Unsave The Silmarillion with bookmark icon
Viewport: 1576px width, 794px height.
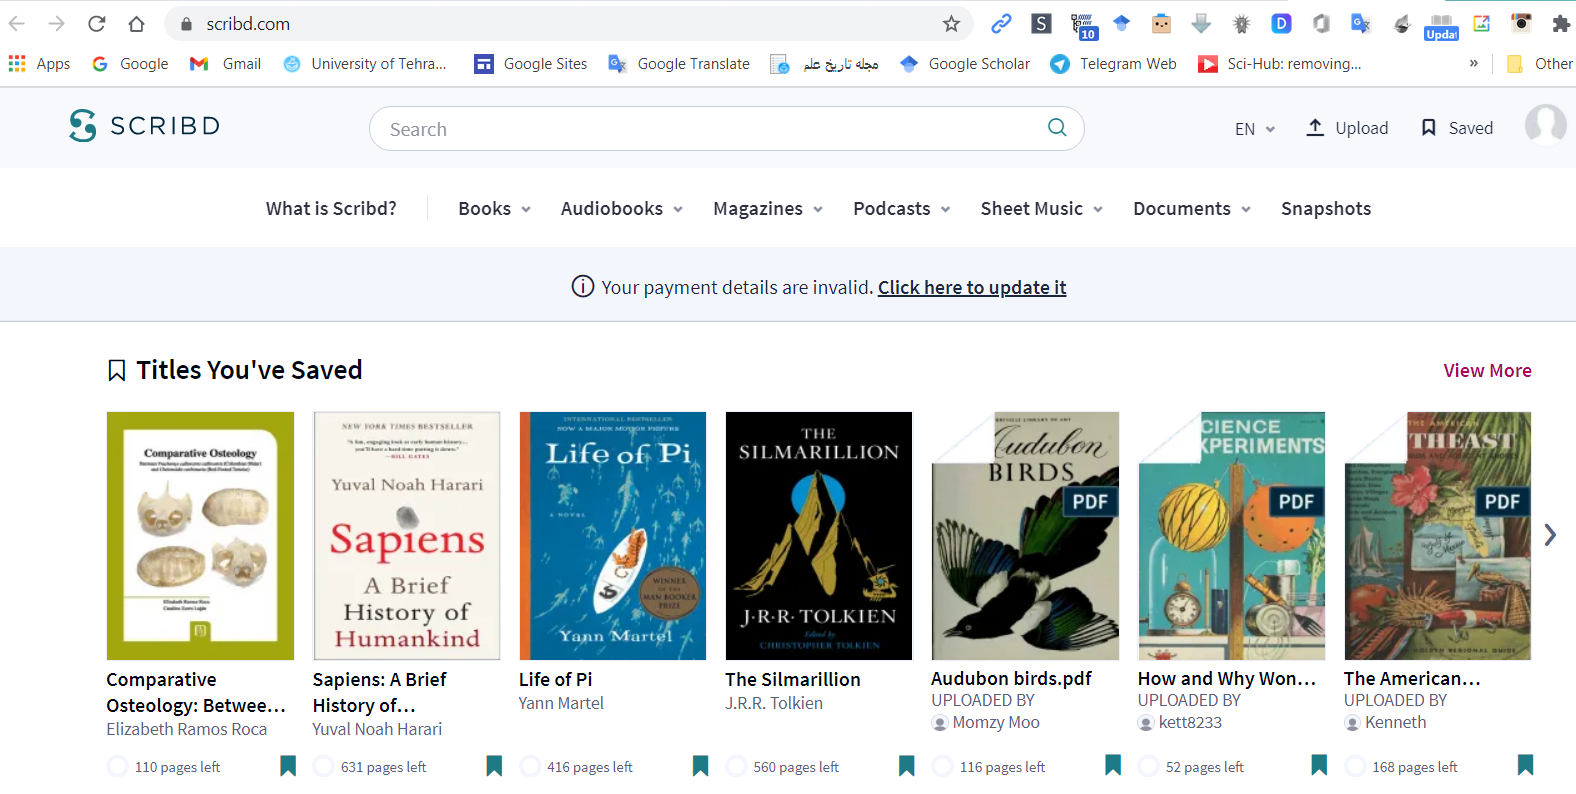coord(907,766)
